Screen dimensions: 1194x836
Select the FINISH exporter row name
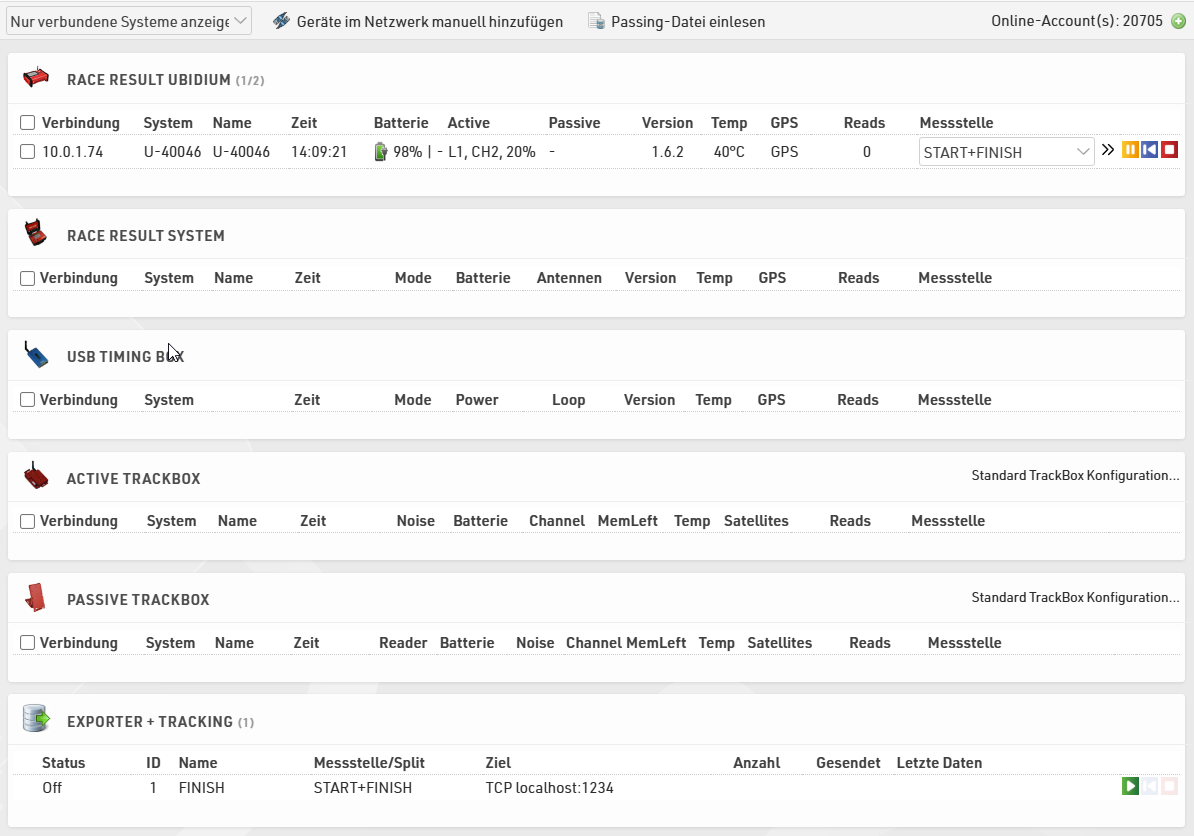coord(201,788)
